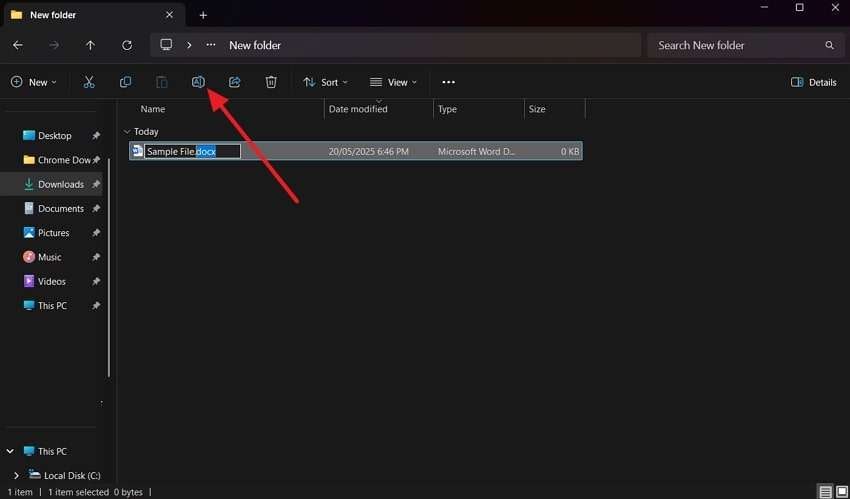Collapse the Today group
Viewport: 850px width, 499px height.
pyautogui.click(x=127, y=132)
